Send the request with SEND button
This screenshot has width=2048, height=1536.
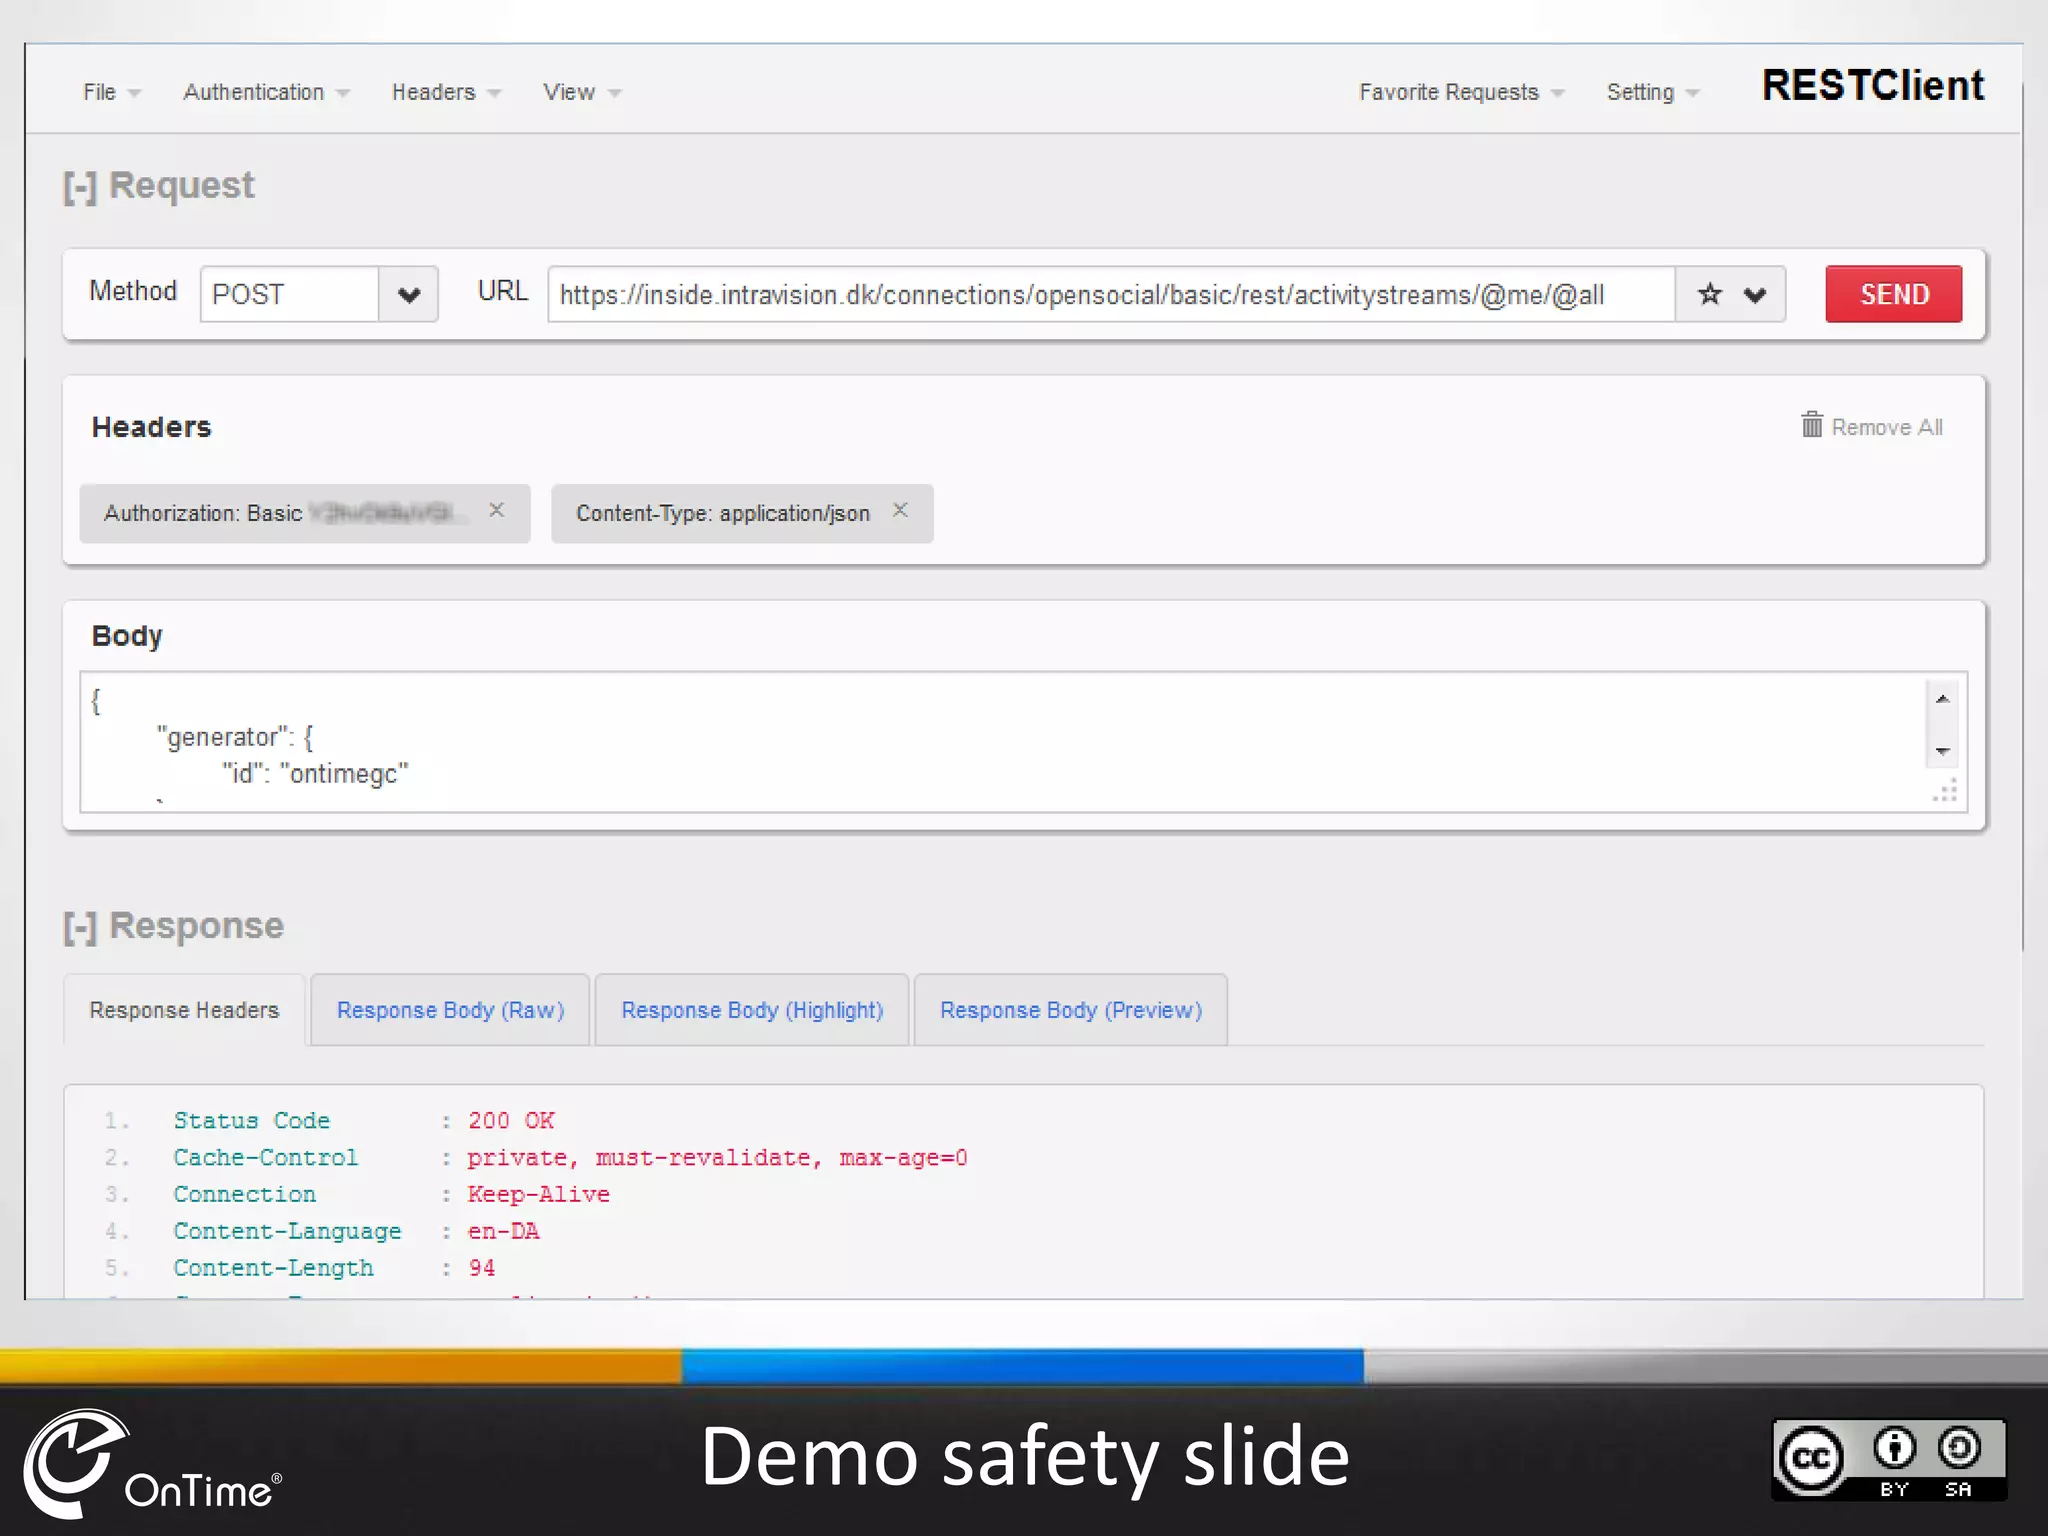1893,294
